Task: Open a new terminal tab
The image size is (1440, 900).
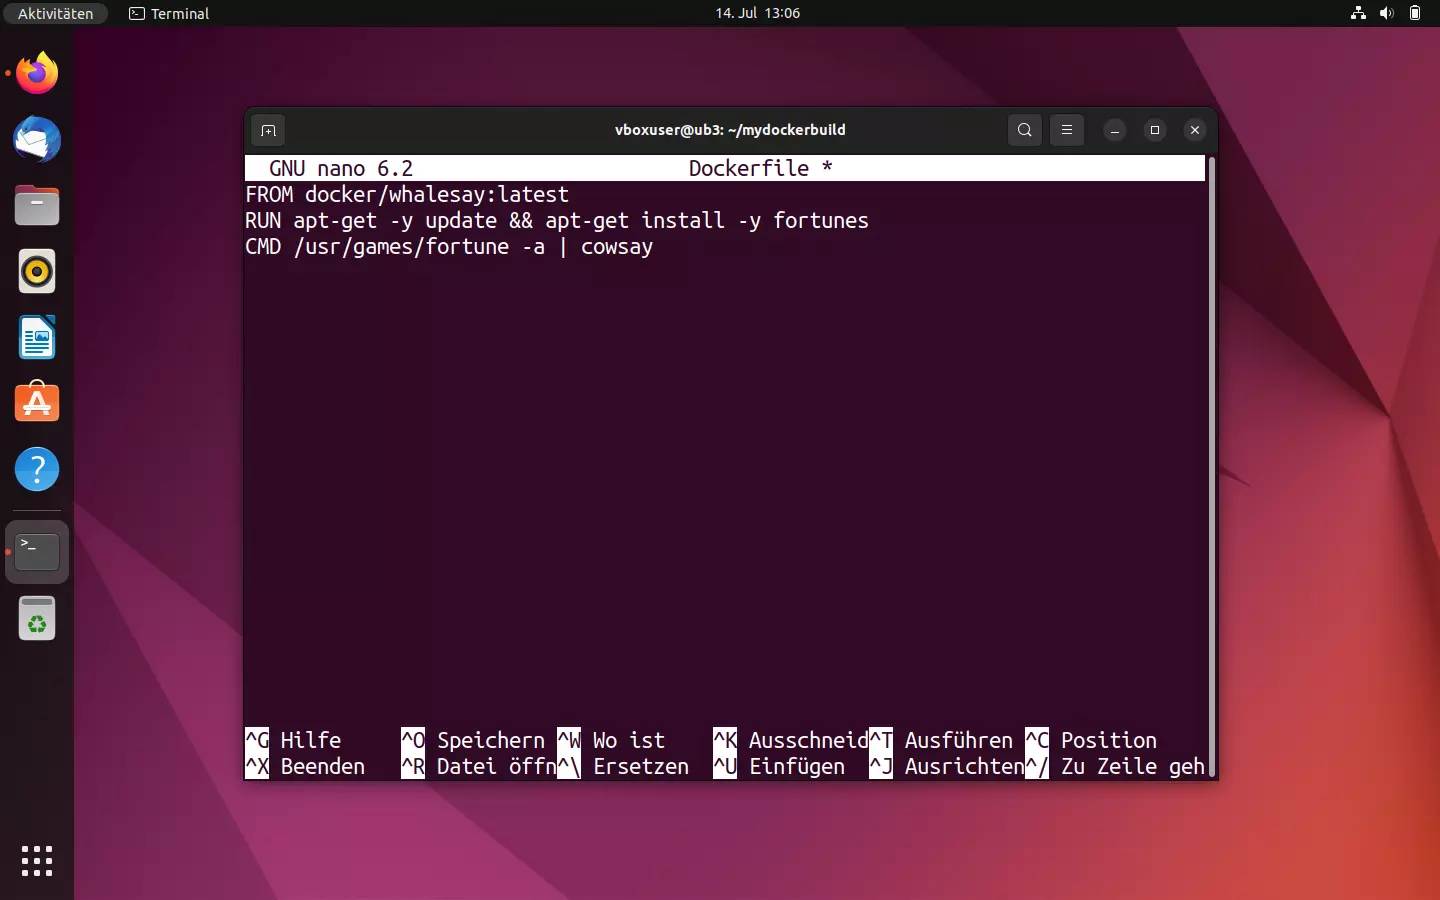Action: tap(268, 130)
